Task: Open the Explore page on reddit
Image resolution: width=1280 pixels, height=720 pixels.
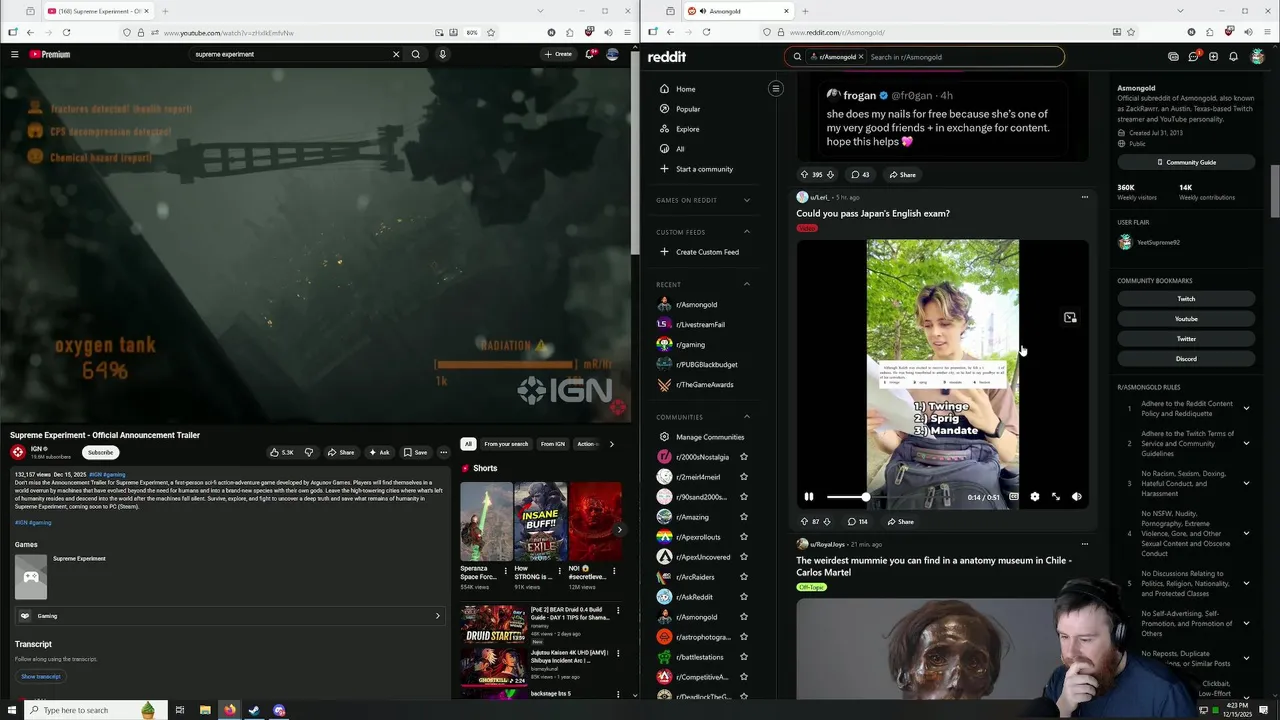Action: (x=688, y=129)
